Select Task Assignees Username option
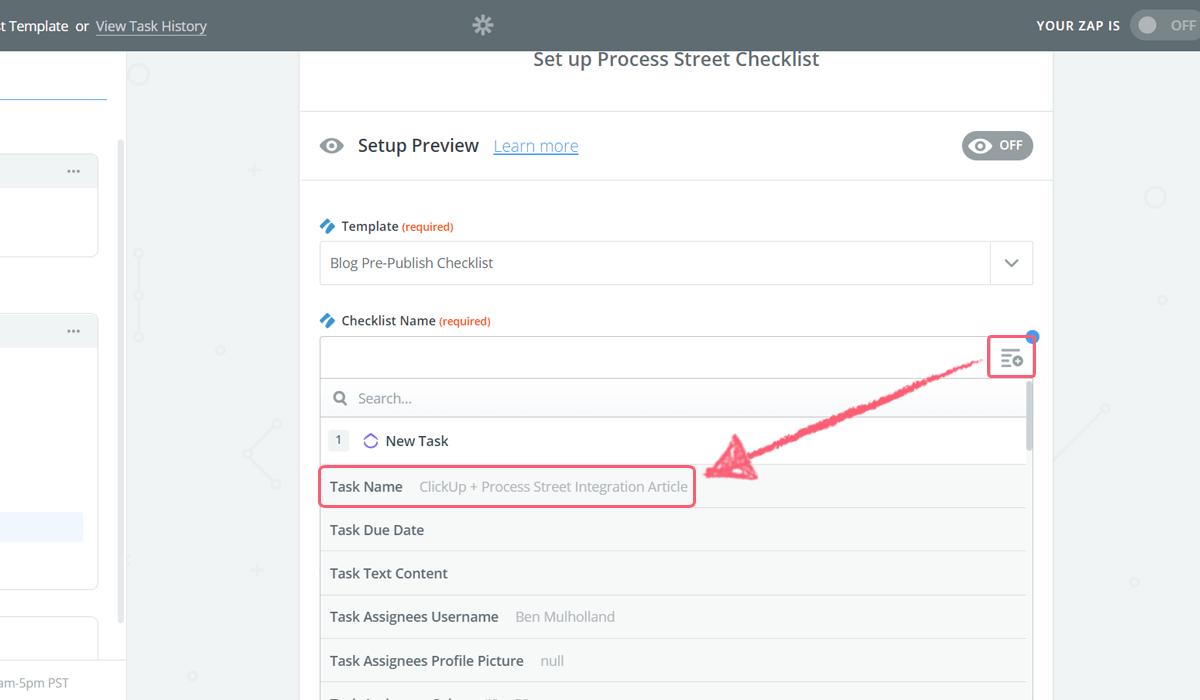Viewport: 1200px width, 700px height. [414, 617]
